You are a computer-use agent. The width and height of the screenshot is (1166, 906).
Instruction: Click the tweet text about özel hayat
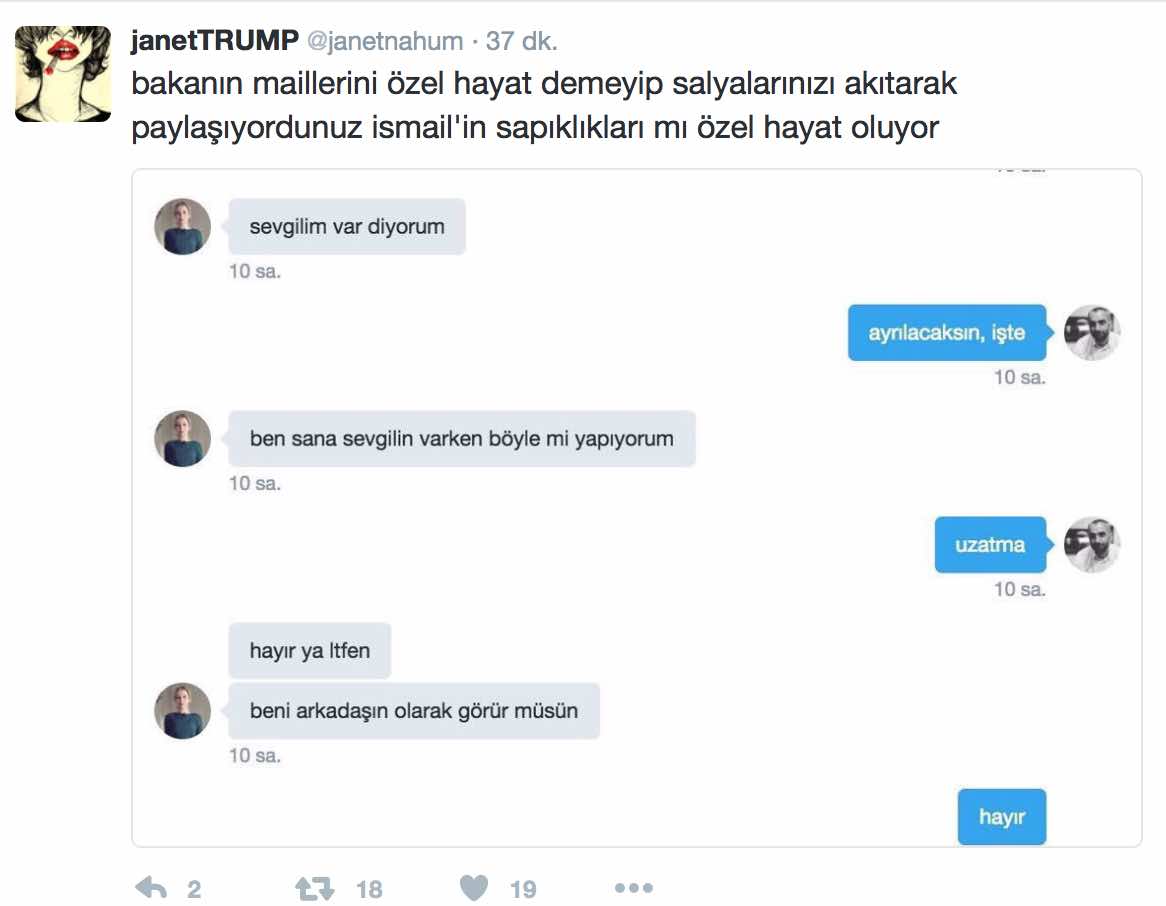coord(544,105)
